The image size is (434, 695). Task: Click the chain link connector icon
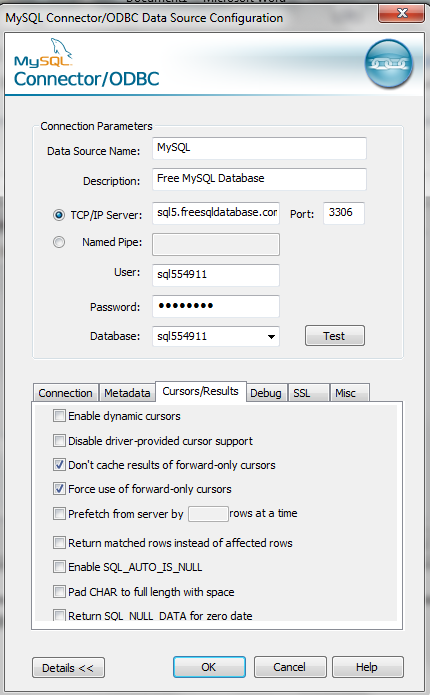click(388, 63)
